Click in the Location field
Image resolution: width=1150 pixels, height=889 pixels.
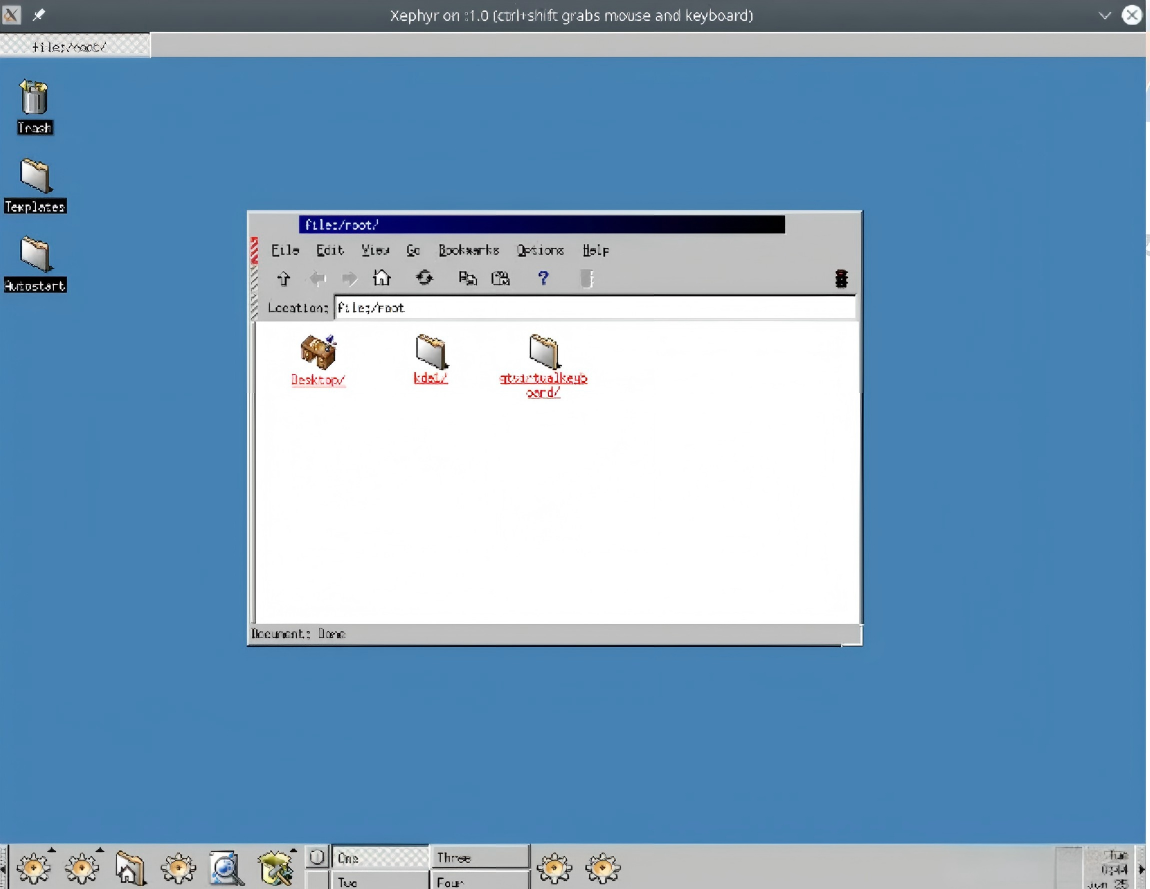tap(595, 307)
